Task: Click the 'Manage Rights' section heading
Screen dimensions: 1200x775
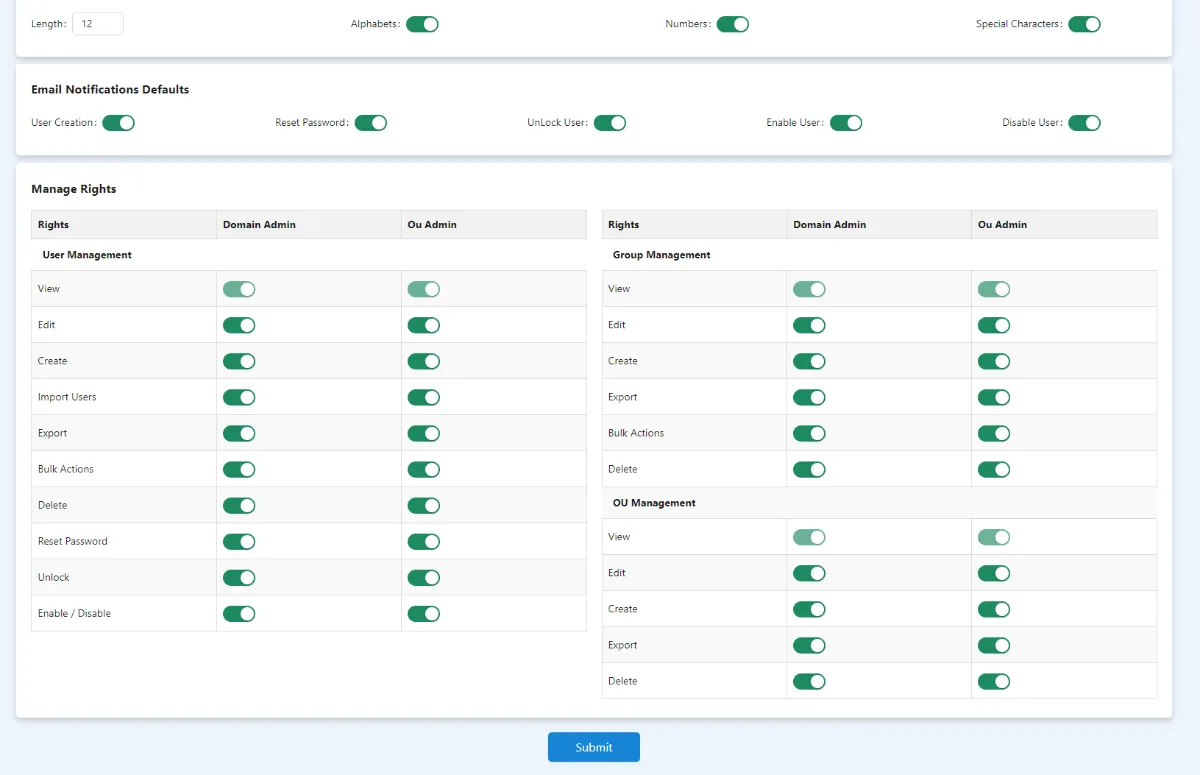Action: pyautogui.click(x=74, y=189)
